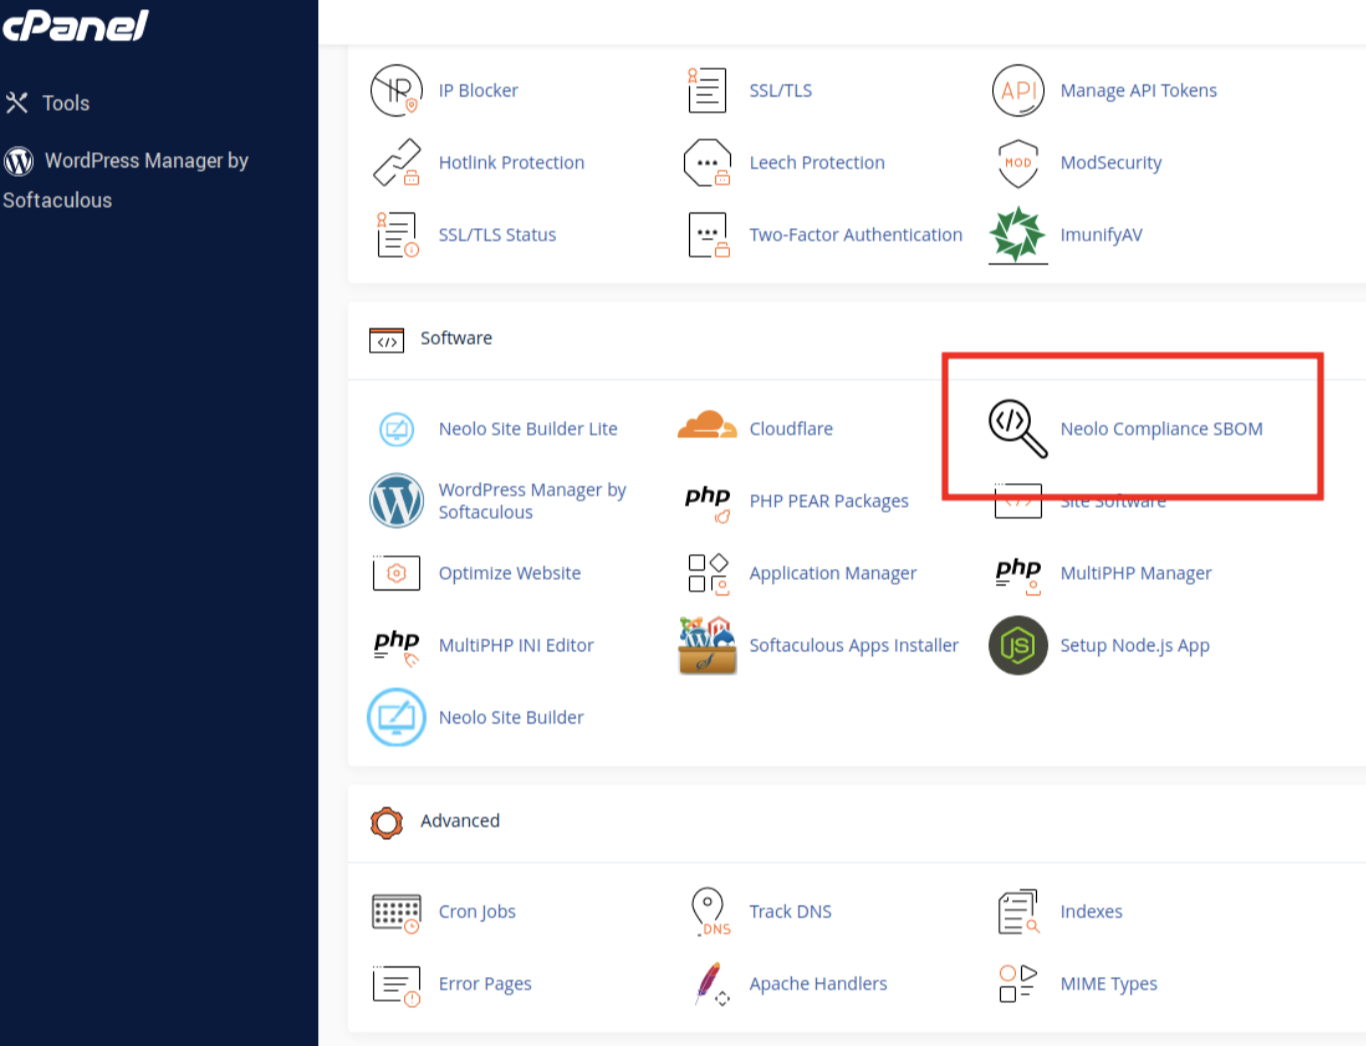Click the Optimize Website icon
1366x1046 pixels.
396,573
